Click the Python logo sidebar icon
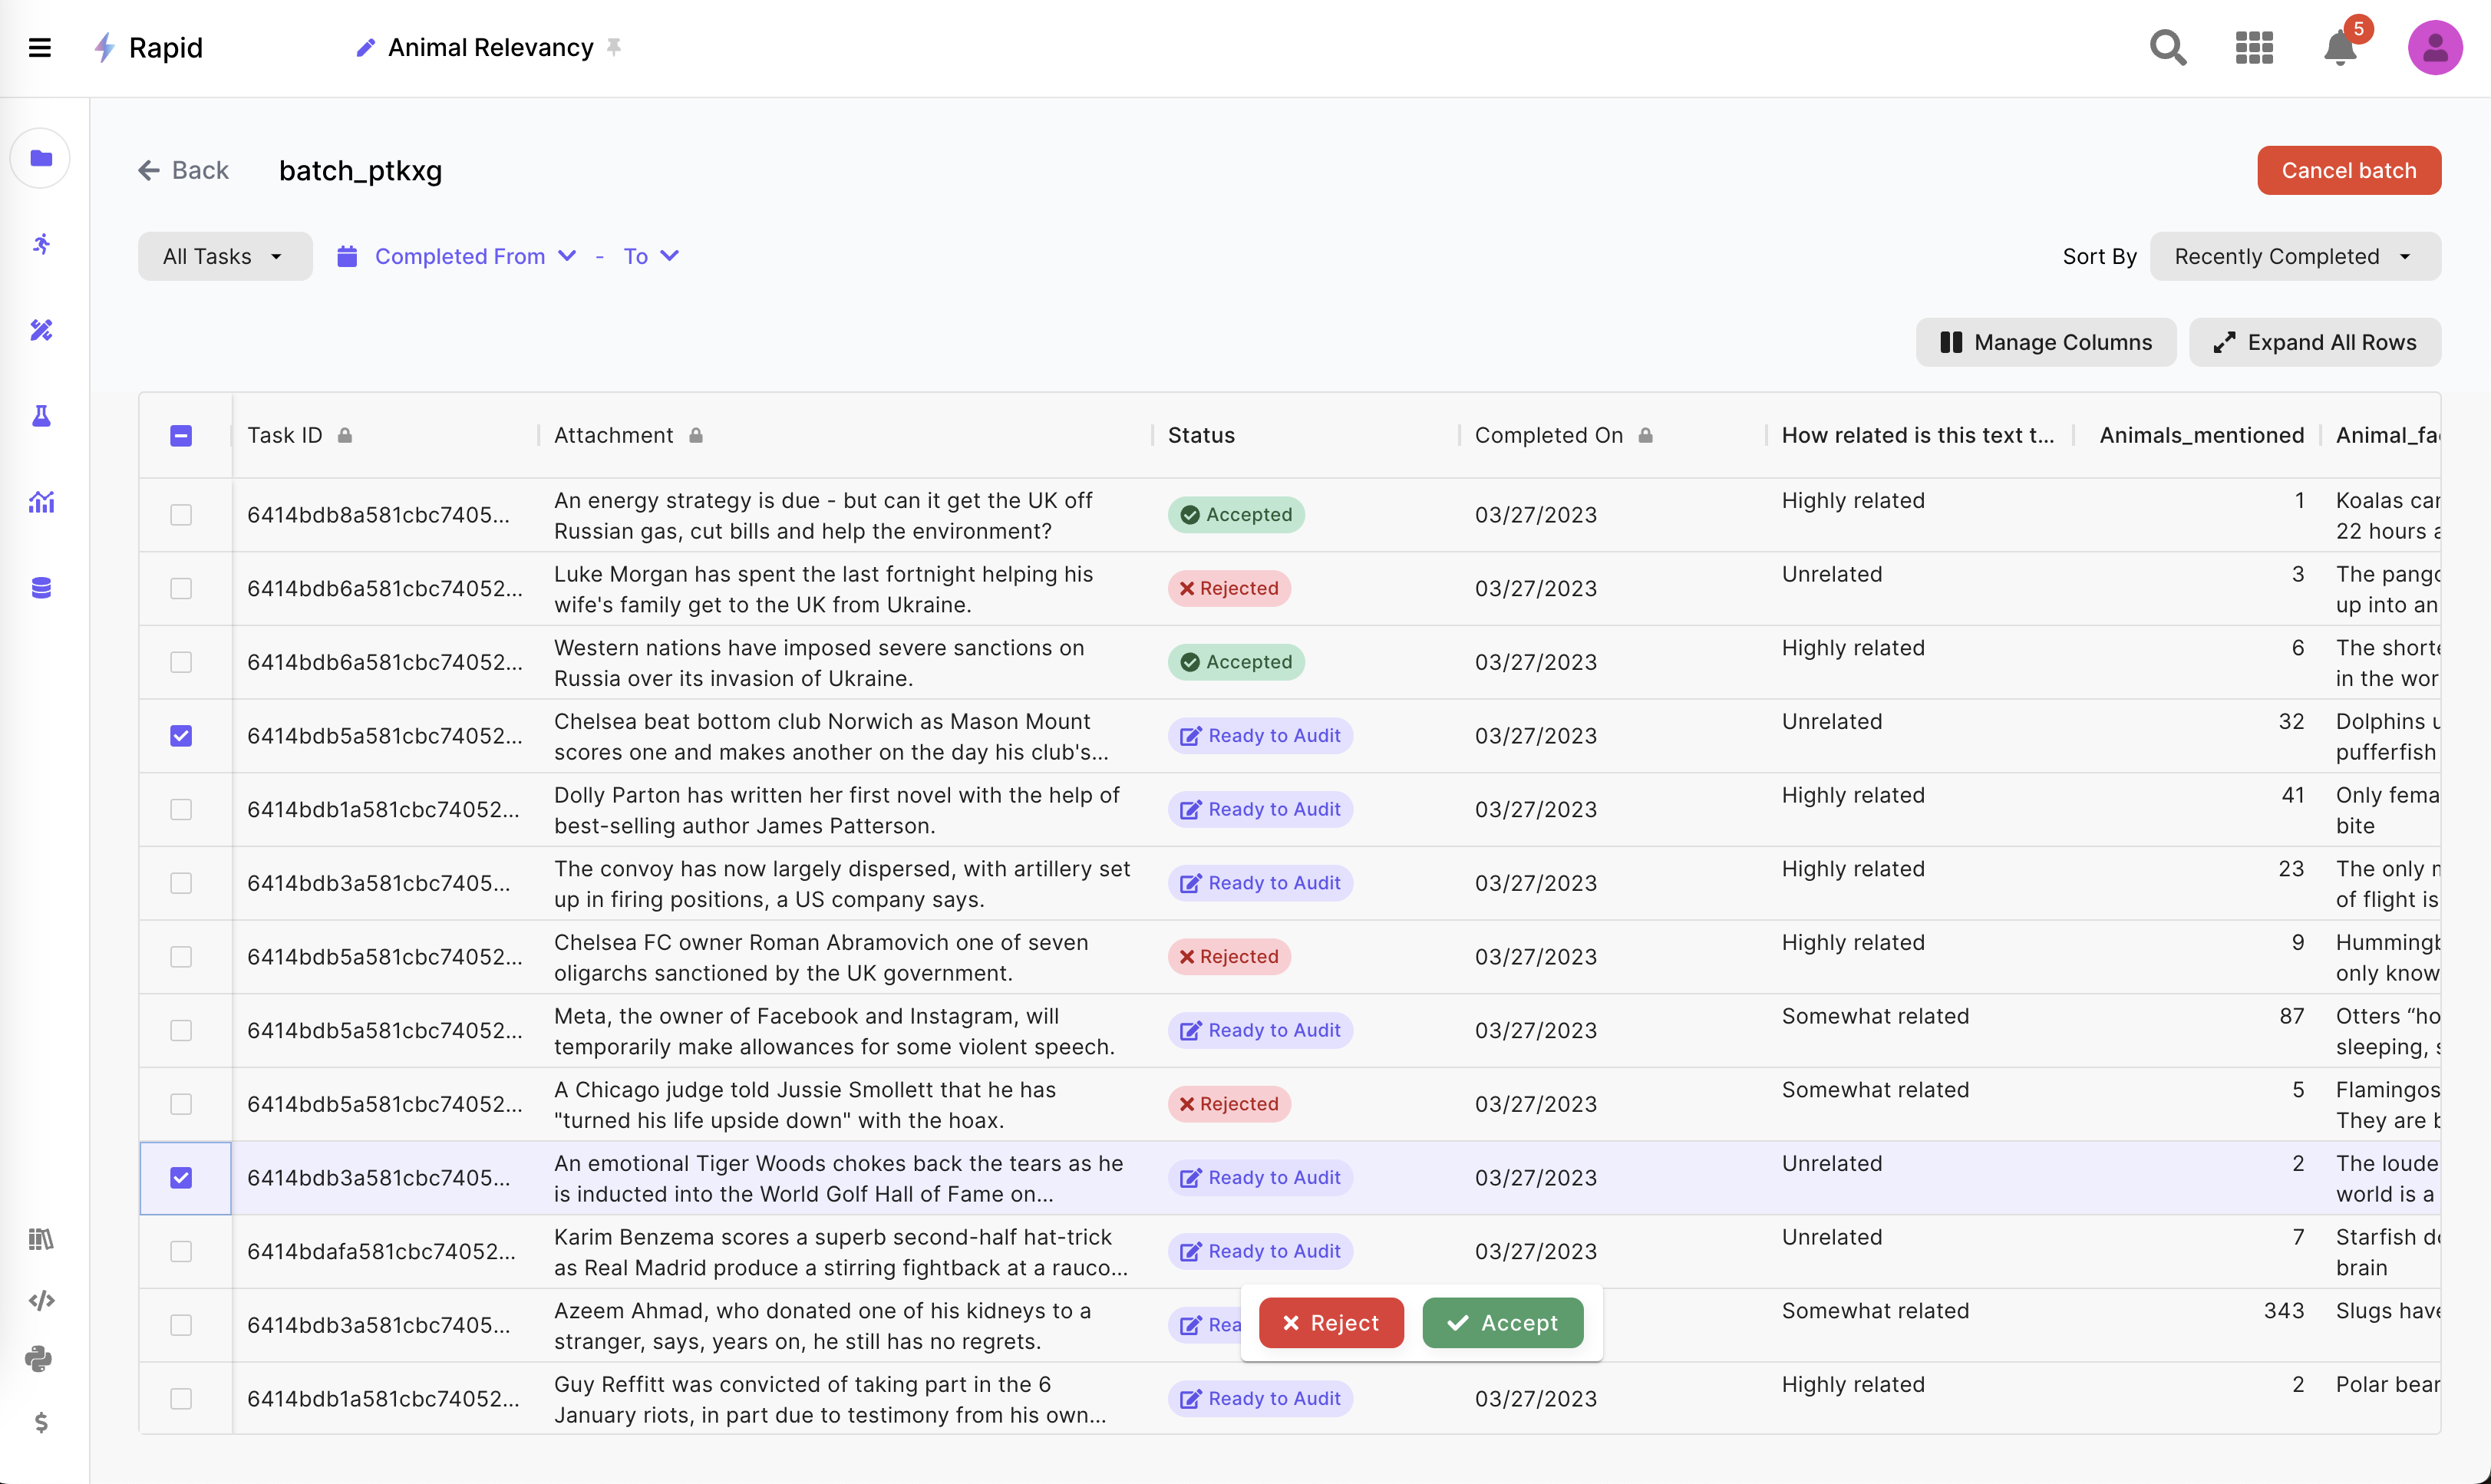2491x1484 pixels. (39, 1358)
